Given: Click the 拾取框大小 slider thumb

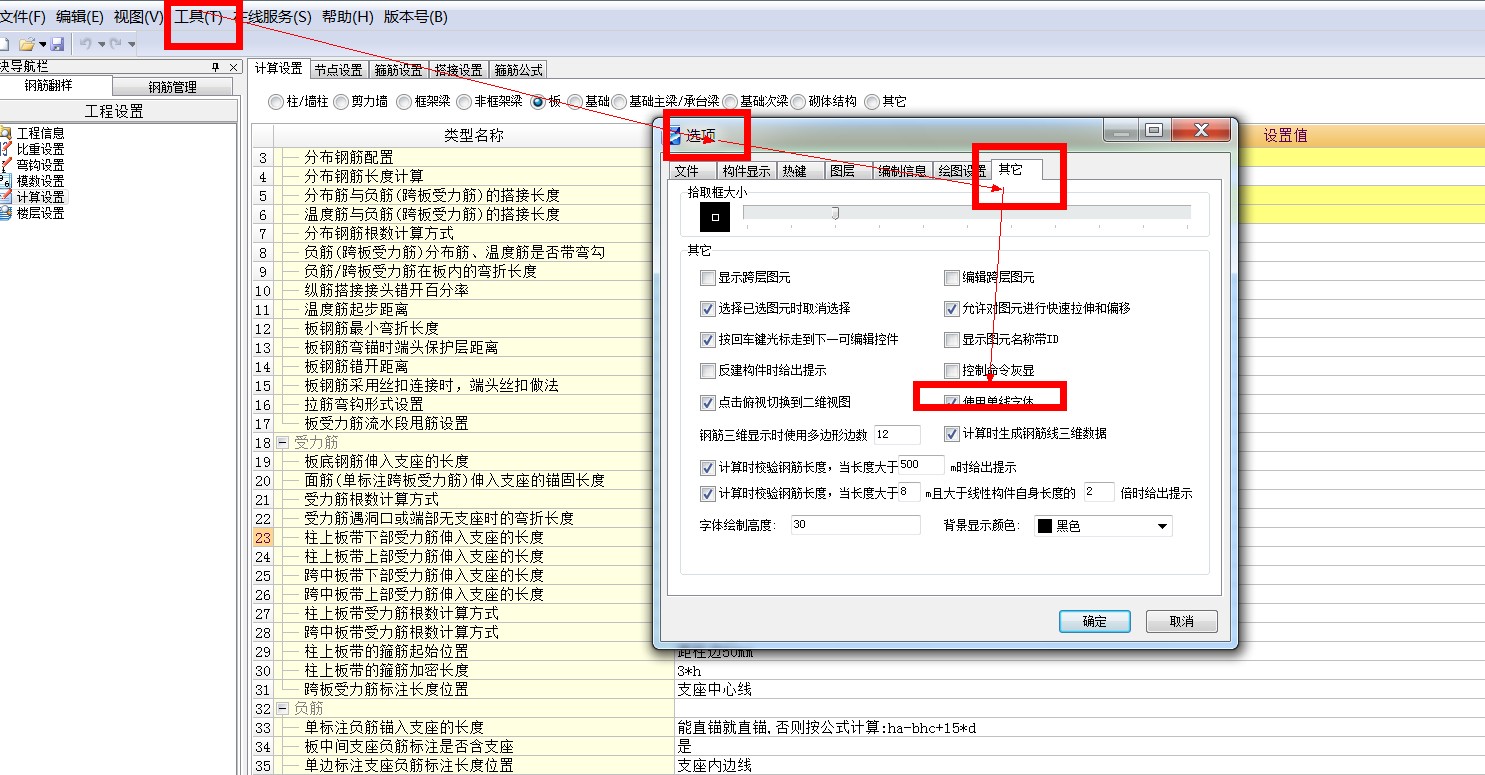Looking at the screenshot, I should [x=835, y=212].
